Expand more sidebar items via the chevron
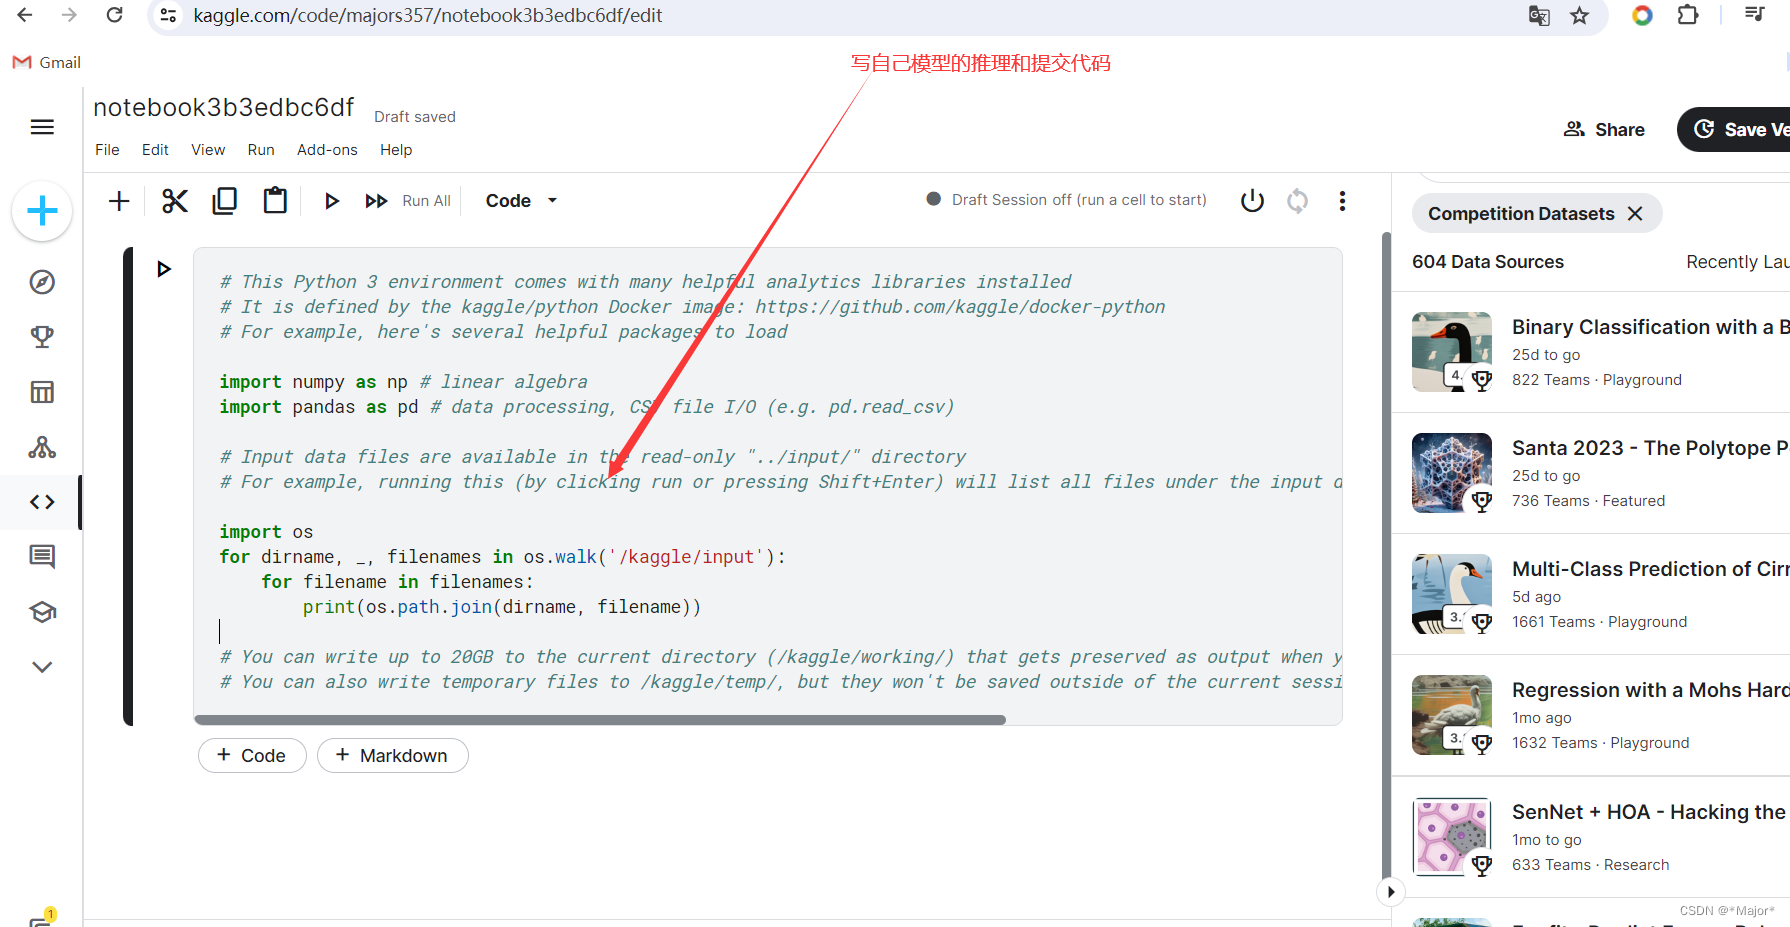The width and height of the screenshot is (1790, 927). click(x=41, y=666)
